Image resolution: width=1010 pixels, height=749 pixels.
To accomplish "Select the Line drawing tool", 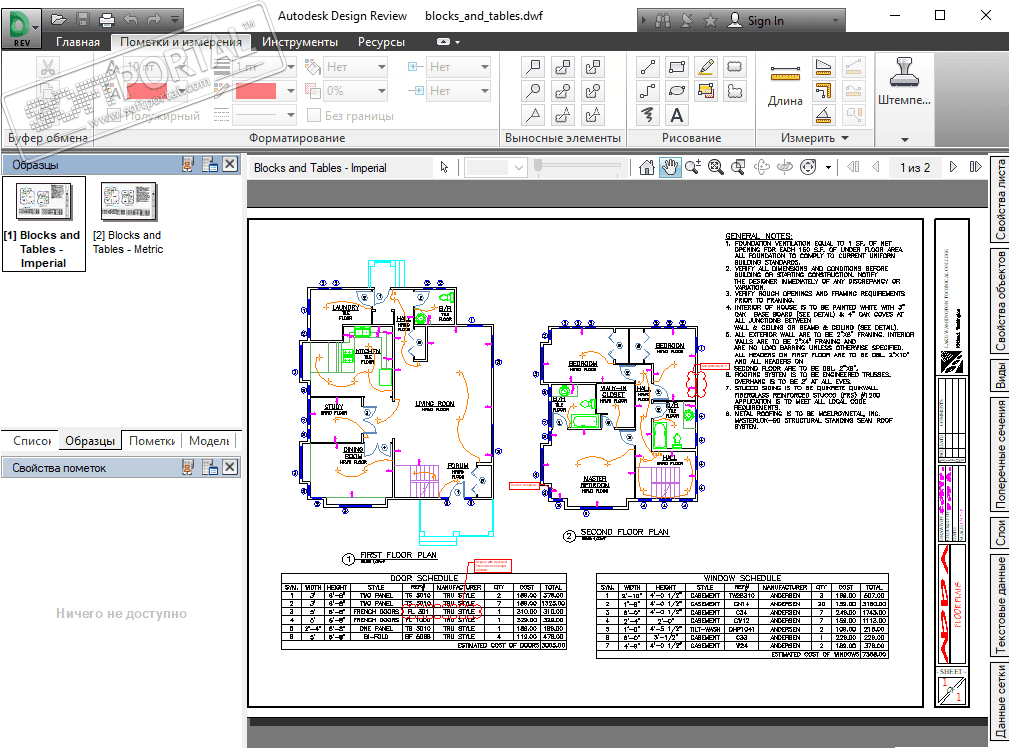I will [x=647, y=66].
